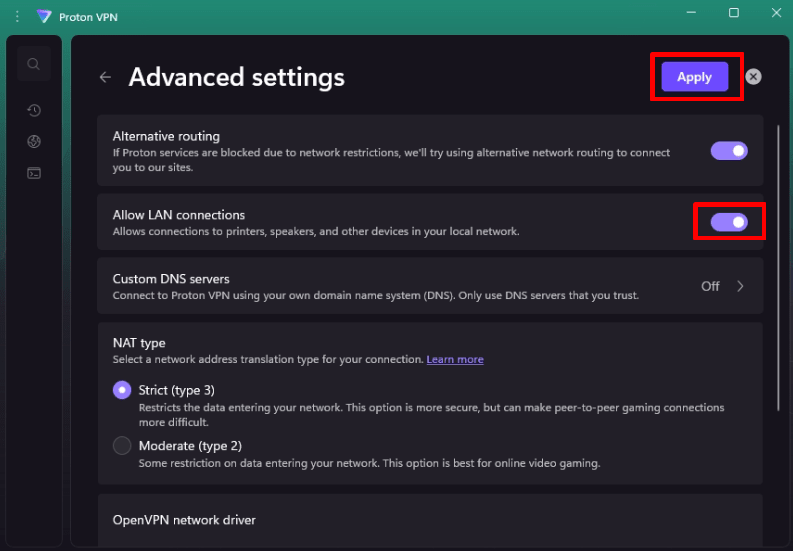Toggle the Alternative routing switch

pyautogui.click(x=729, y=151)
